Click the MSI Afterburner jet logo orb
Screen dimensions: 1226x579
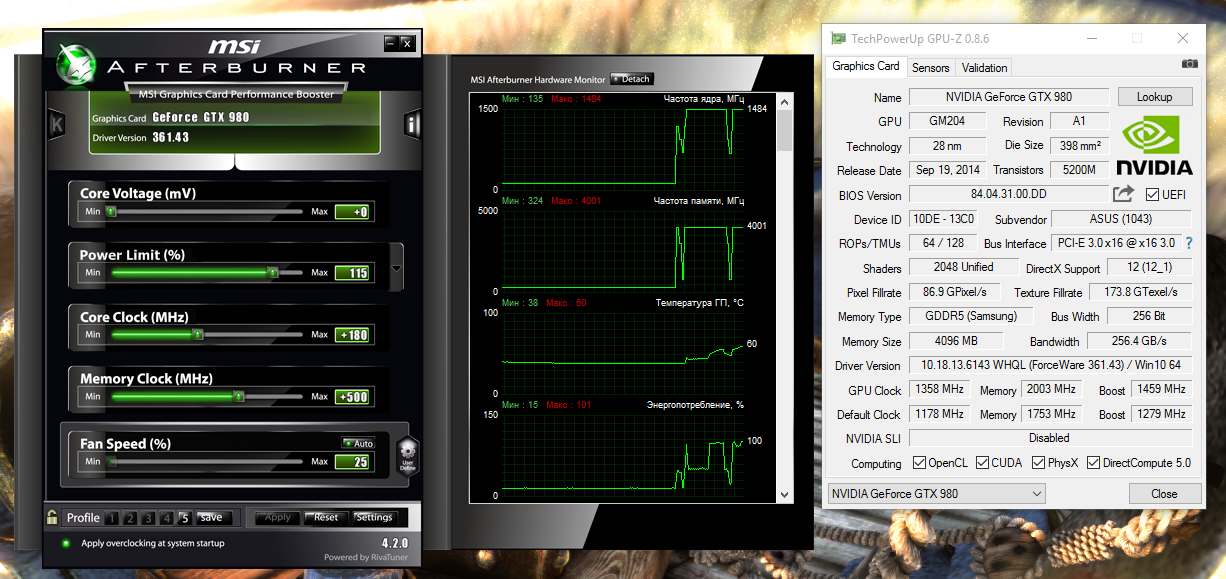76,65
